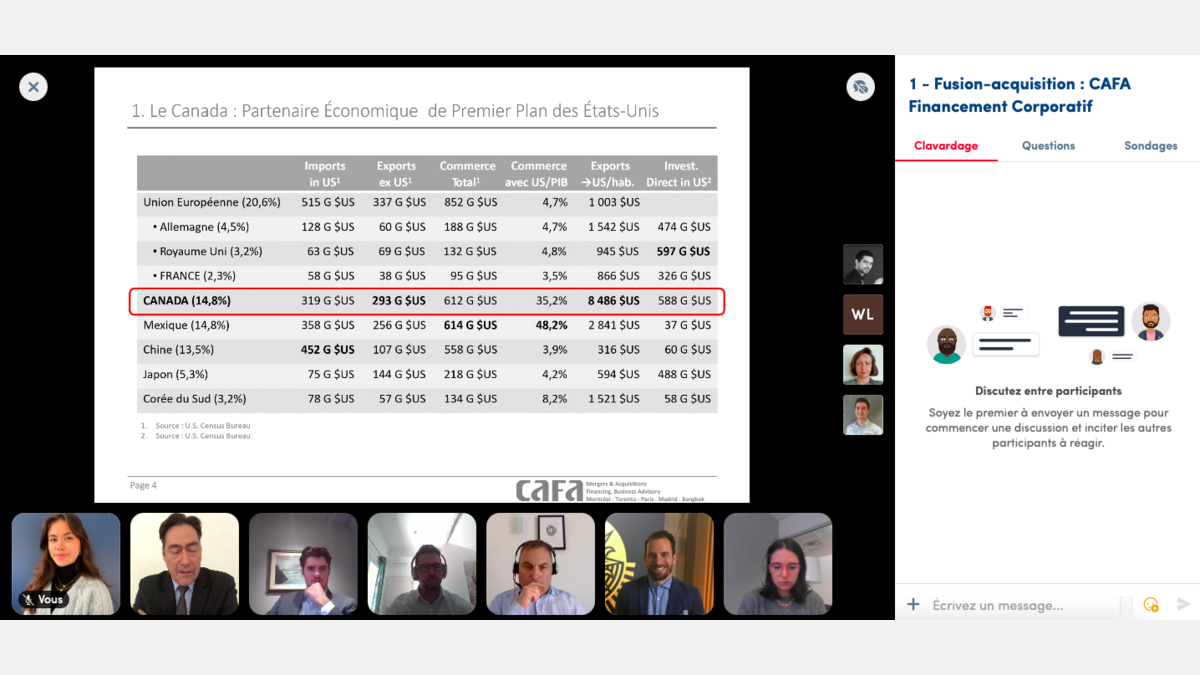Select the woman's avatar below WL
This screenshot has width=1200, height=675.
click(x=862, y=365)
